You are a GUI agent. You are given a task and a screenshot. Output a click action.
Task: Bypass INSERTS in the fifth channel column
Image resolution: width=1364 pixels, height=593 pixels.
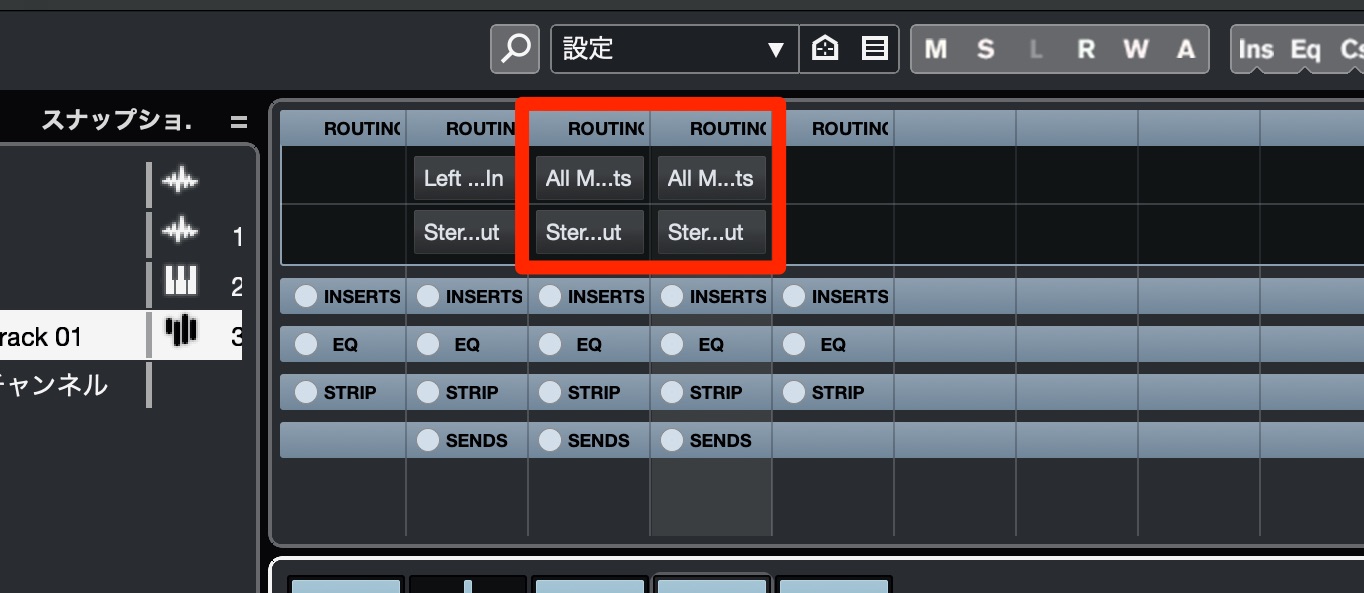[794, 296]
